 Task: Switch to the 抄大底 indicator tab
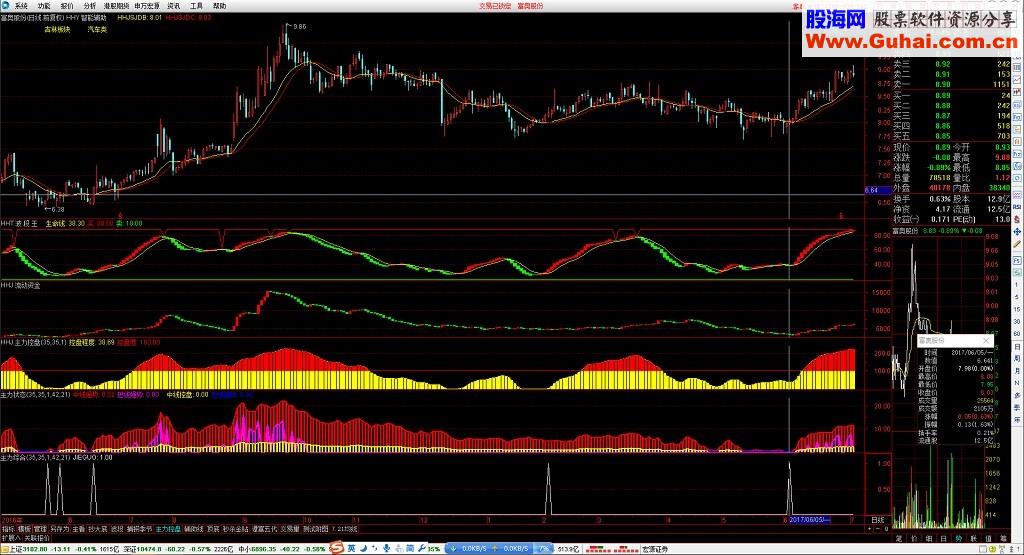pos(97,529)
